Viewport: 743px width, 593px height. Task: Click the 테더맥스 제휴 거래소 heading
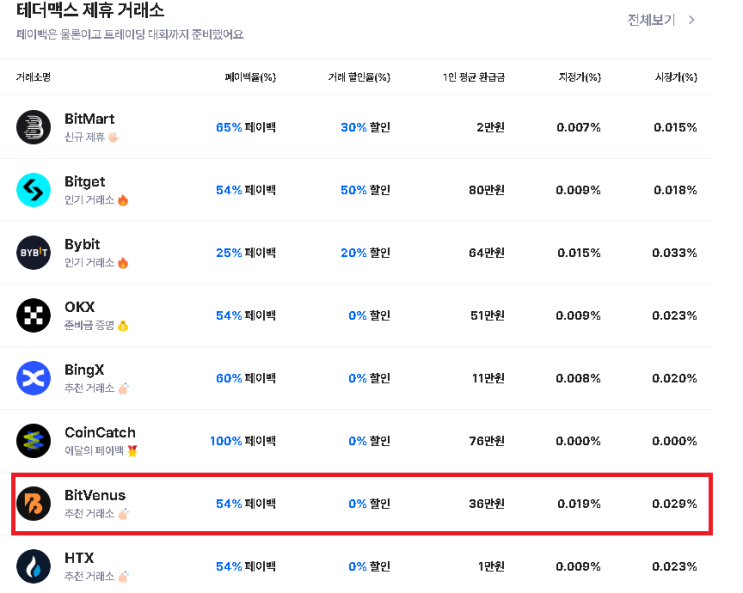[90, 10]
